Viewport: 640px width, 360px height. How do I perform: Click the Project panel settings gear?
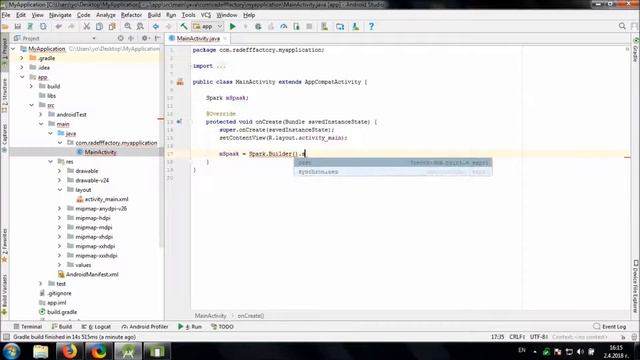[144, 38]
